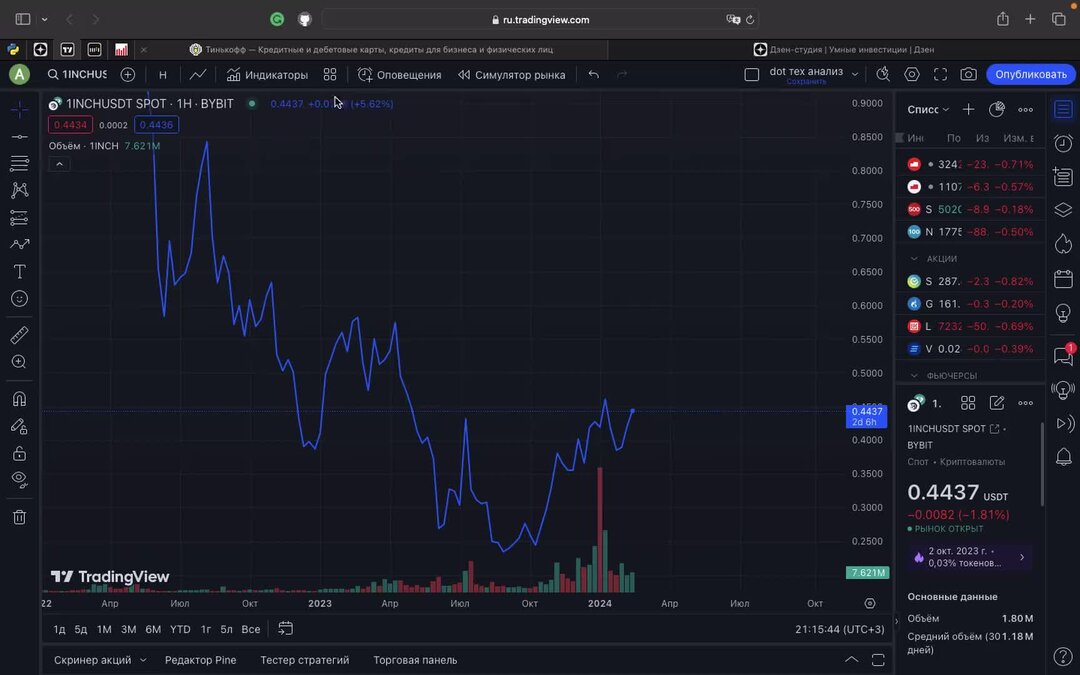The image size is (1080, 675).
Task: Toggle lock on all drawings
Action: pyautogui.click(x=18, y=453)
